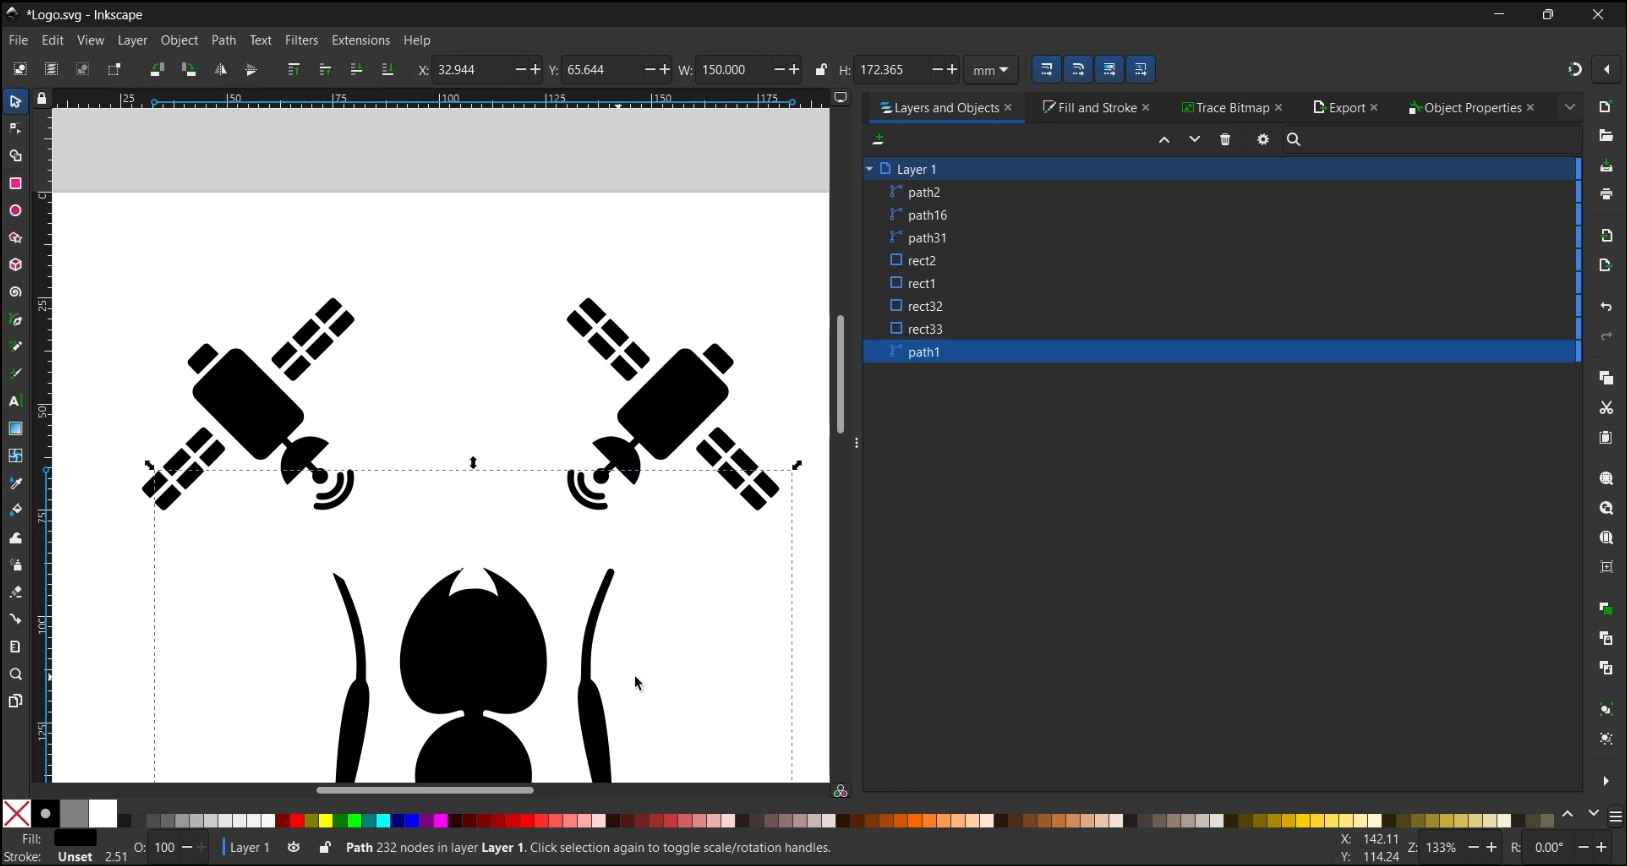Expand the dock panel tabs overflow chevron
The width and height of the screenshot is (1627, 866).
tap(1570, 108)
